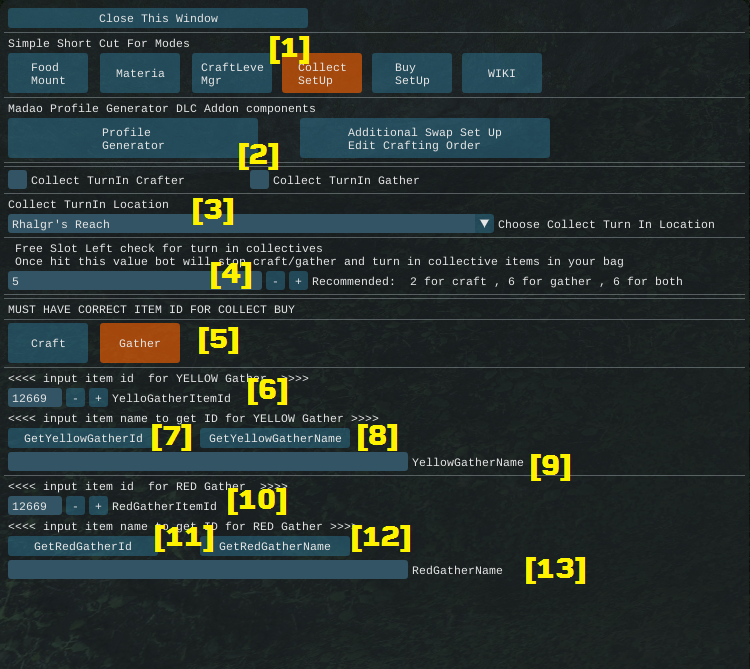Enable Collect TurnIn Crafter checkbox

[x=18, y=180]
